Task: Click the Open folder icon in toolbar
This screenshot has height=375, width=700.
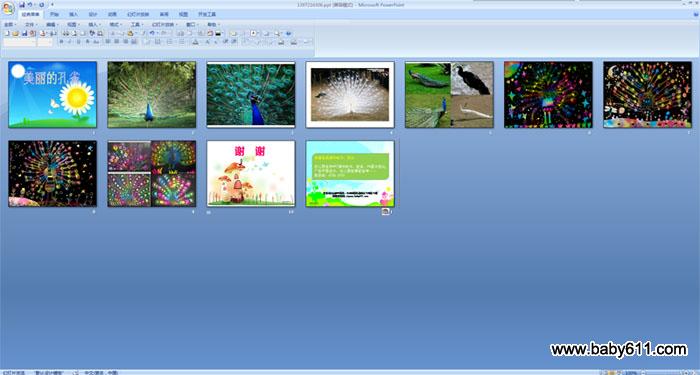Action: coord(16,33)
